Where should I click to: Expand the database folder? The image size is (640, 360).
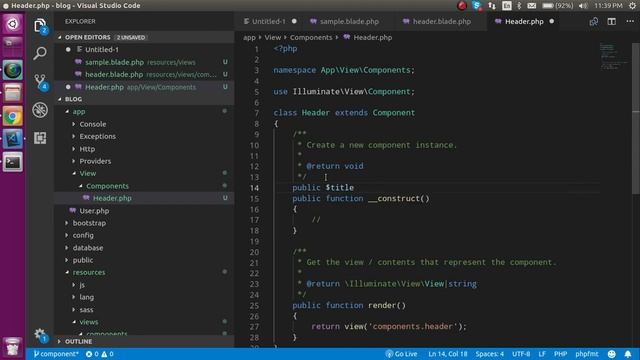click(x=88, y=248)
